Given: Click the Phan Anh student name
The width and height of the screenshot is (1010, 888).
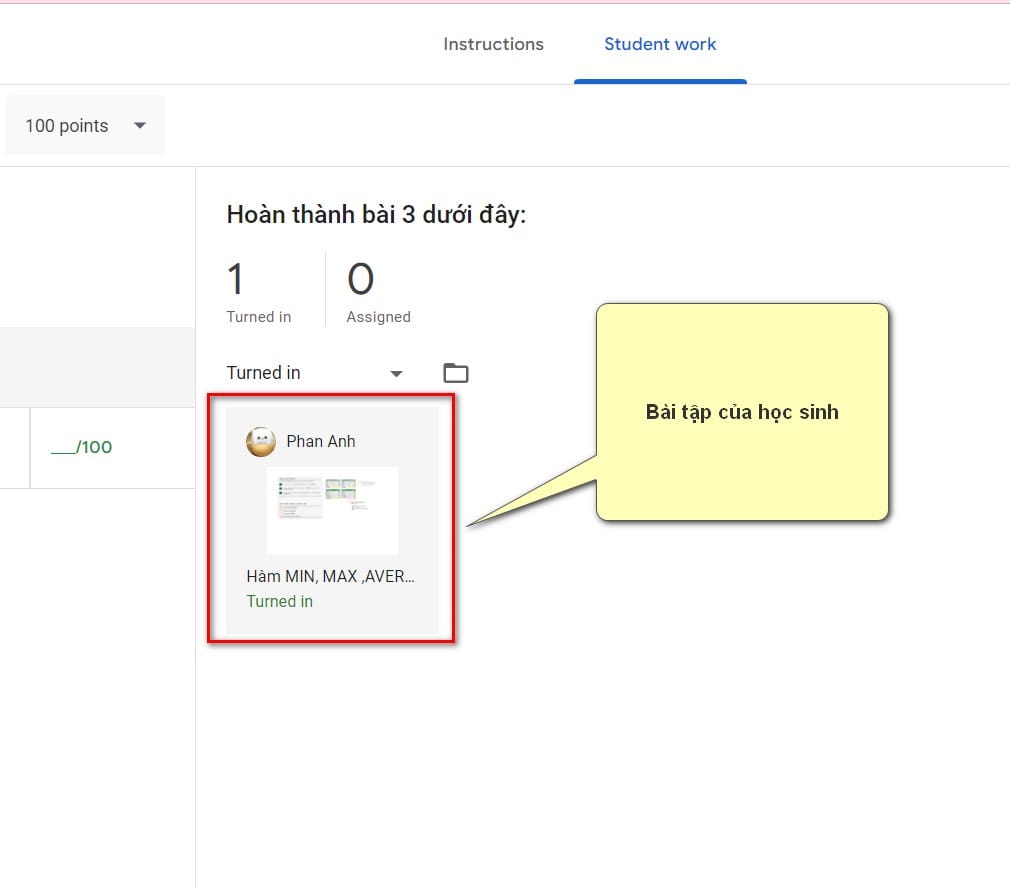Looking at the screenshot, I should [321, 441].
